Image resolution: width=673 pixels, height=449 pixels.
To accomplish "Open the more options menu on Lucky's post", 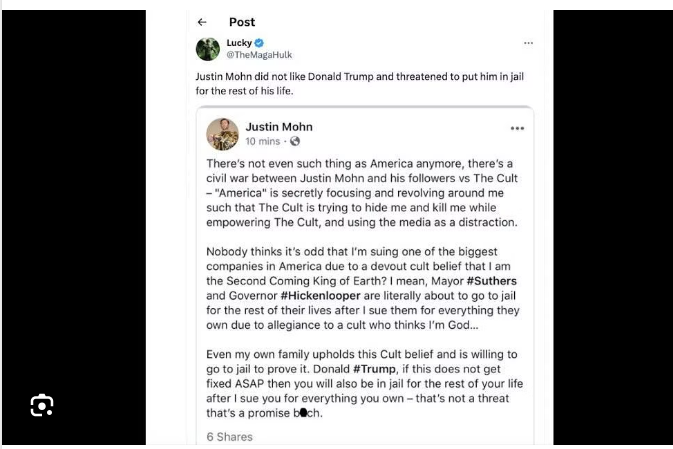I will click(x=528, y=43).
